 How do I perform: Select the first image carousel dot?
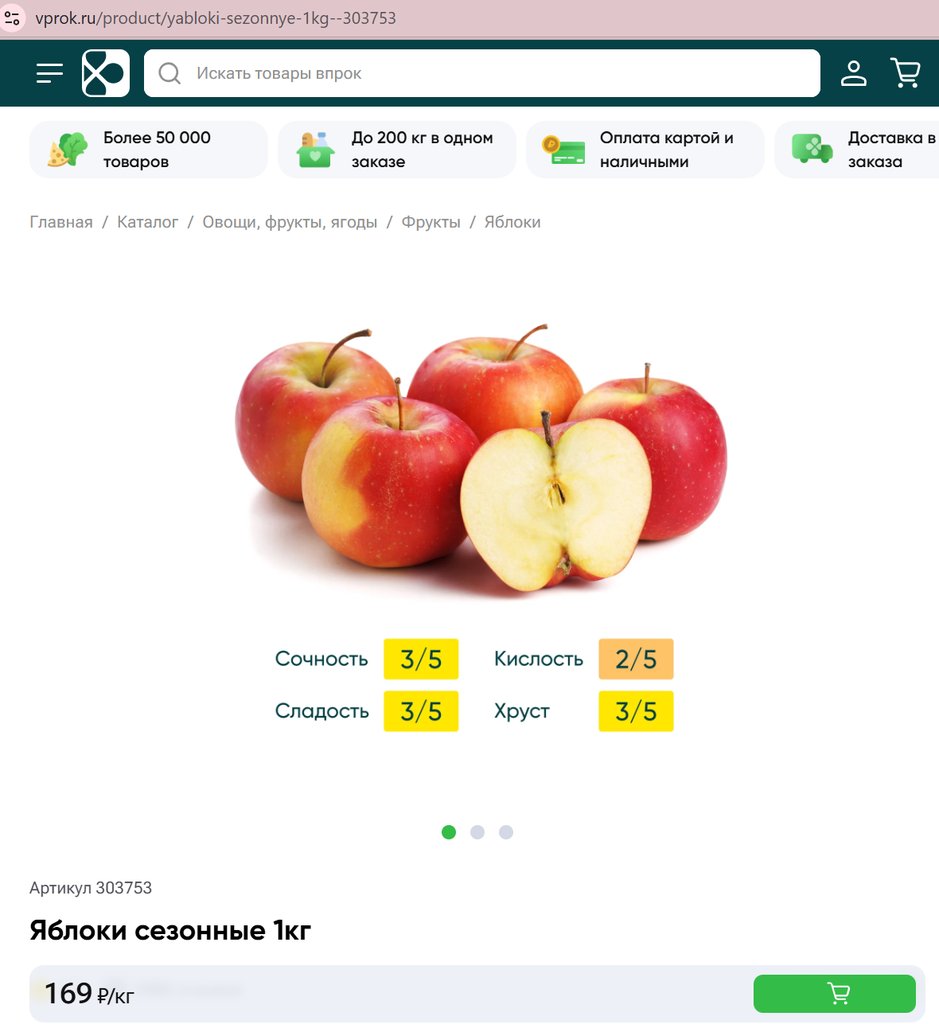click(449, 832)
